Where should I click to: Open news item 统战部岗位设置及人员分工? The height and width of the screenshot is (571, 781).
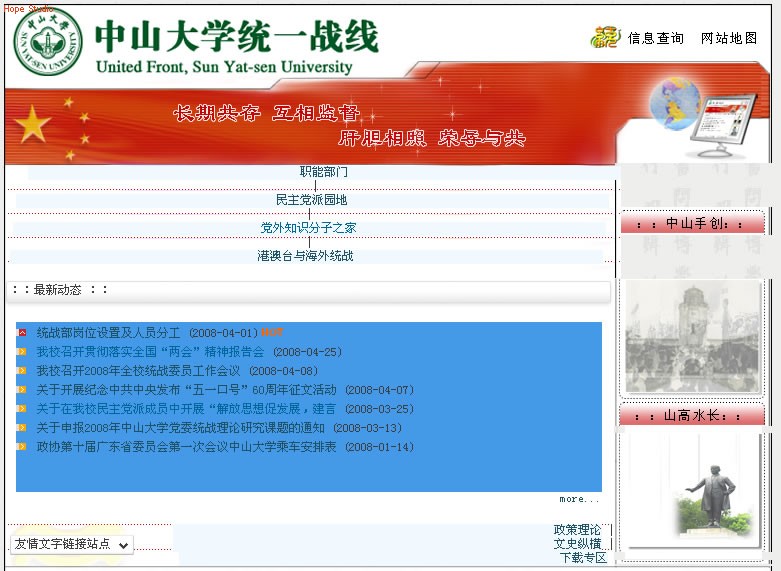click(x=108, y=333)
